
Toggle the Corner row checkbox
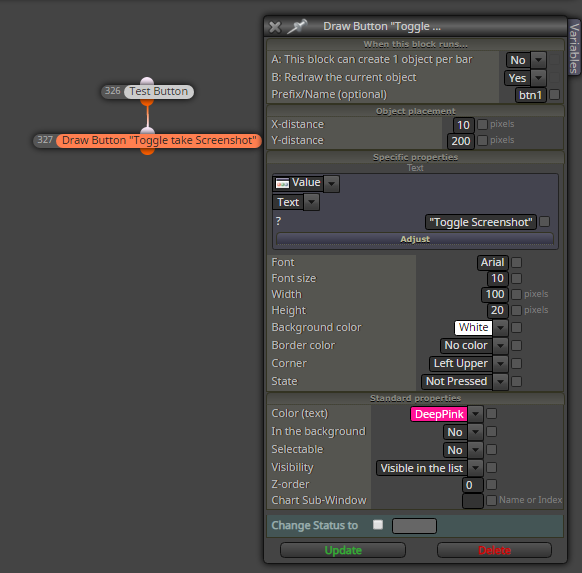click(x=516, y=363)
